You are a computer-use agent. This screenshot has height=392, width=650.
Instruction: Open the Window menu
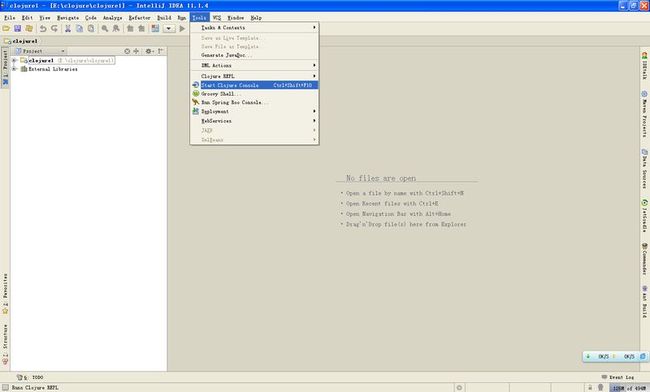[235, 18]
